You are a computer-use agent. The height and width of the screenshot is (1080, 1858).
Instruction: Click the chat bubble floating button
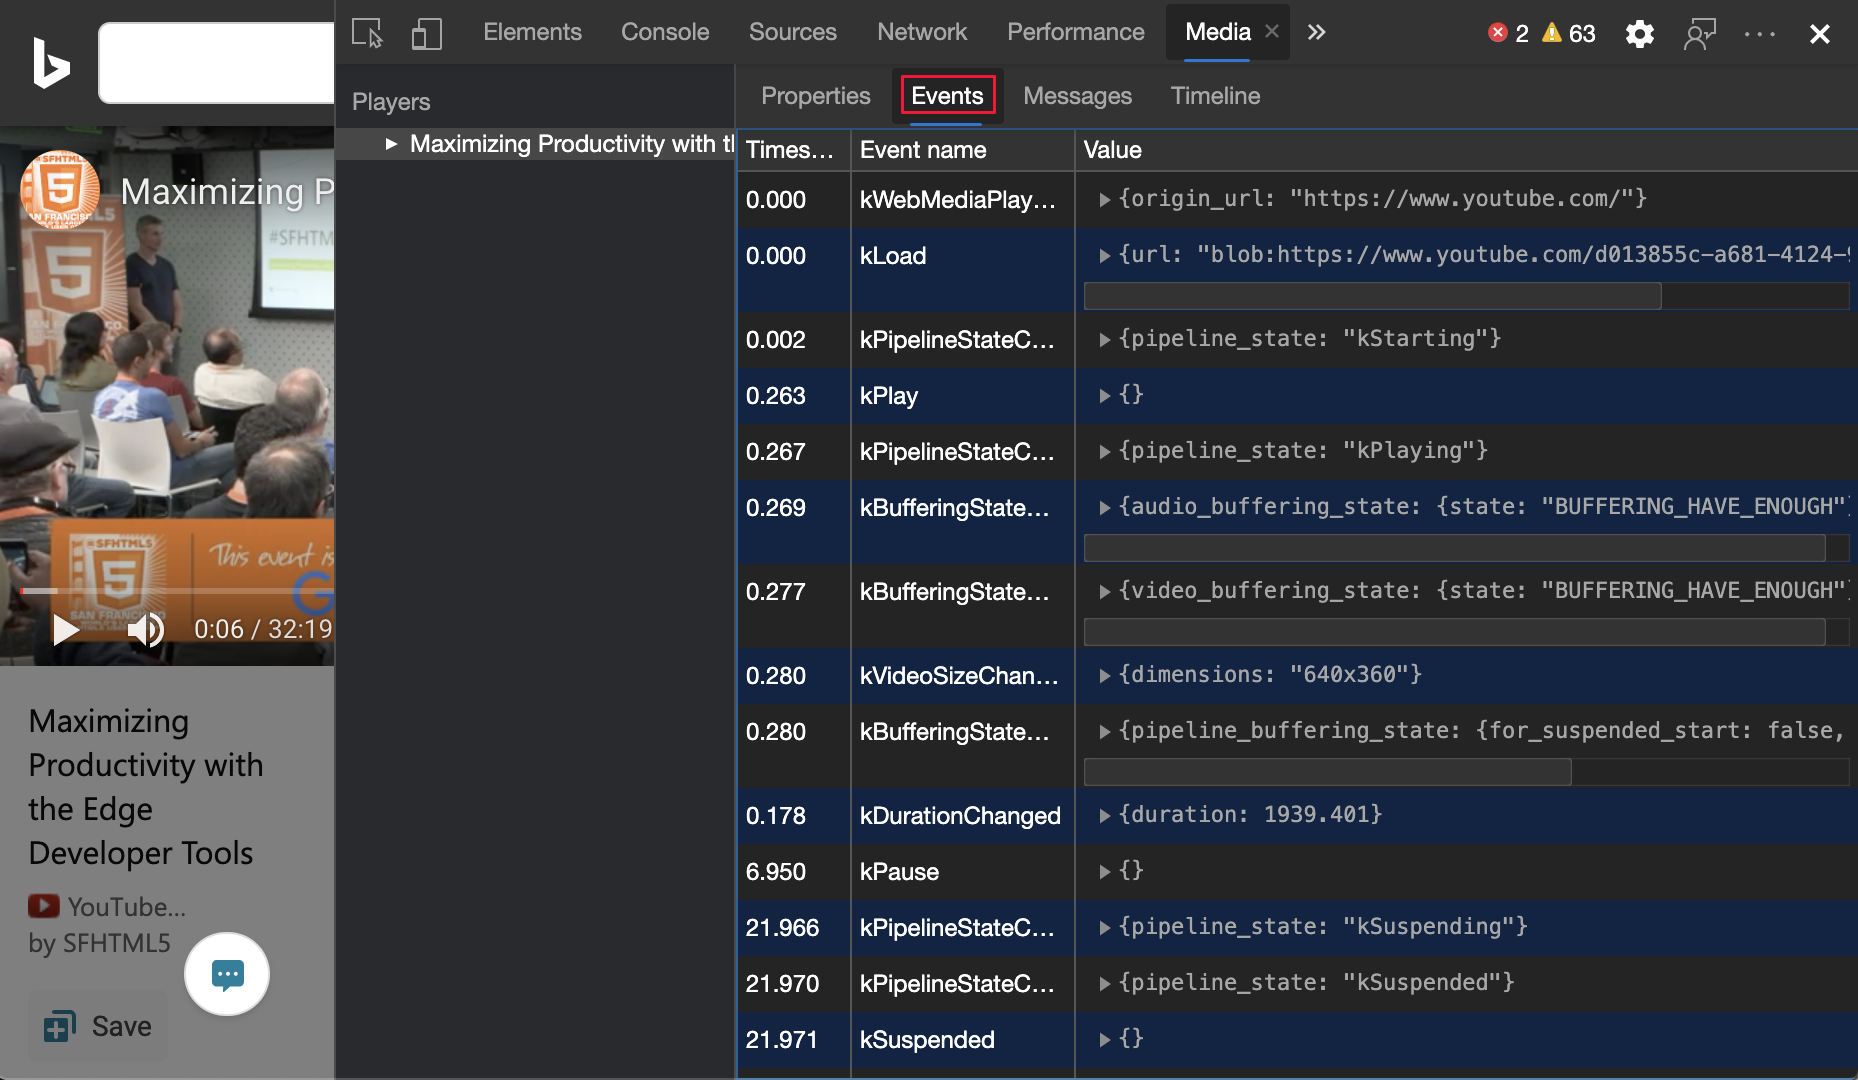click(227, 974)
